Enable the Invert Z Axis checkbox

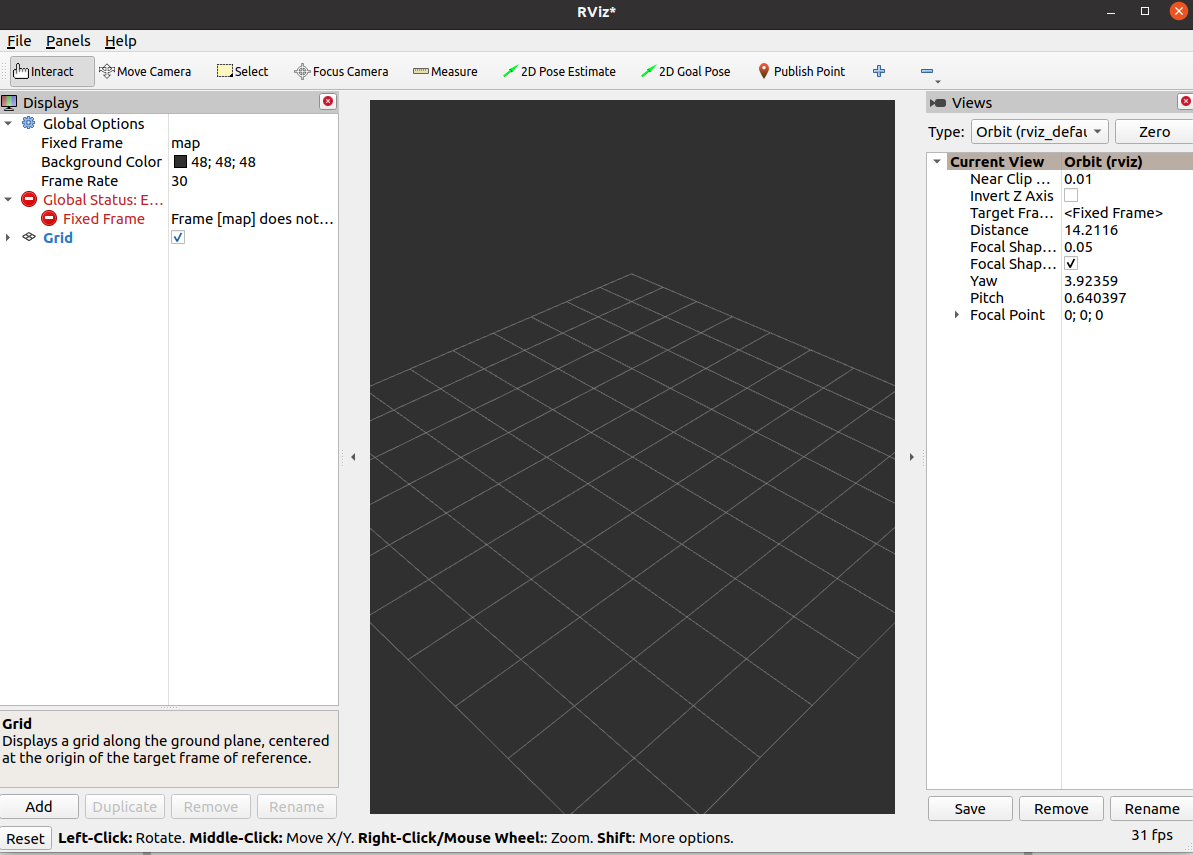coord(1071,196)
